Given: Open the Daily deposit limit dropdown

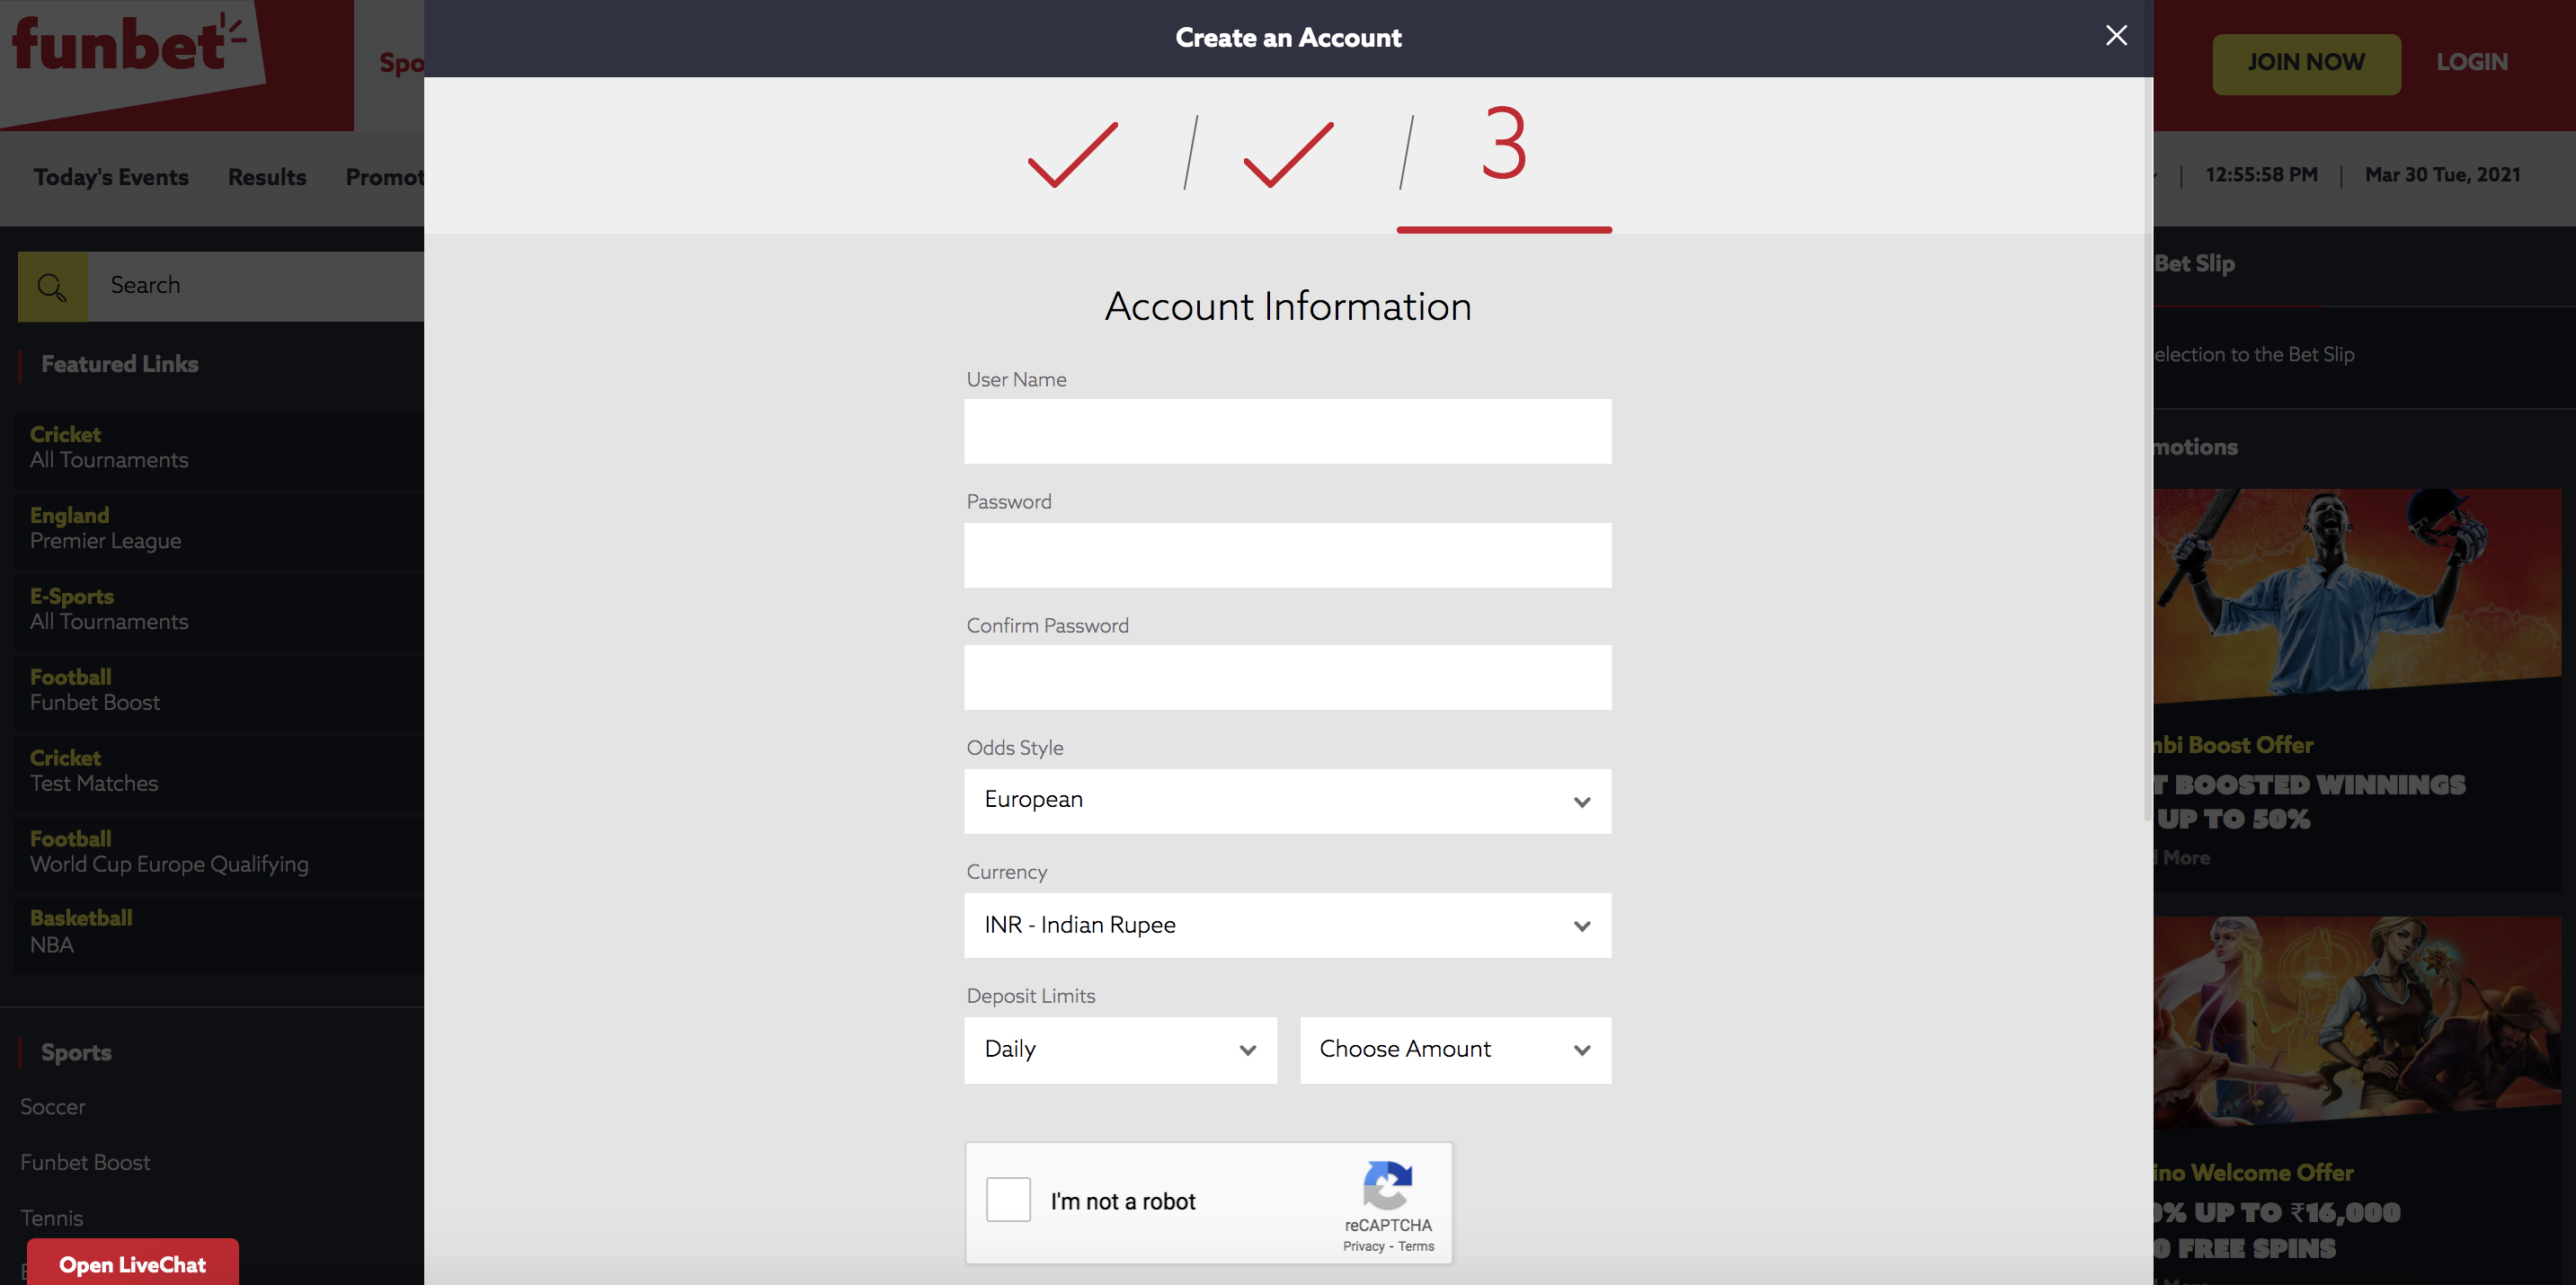Looking at the screenshot, I should pyautogui.click(x=1120, y=1049).
